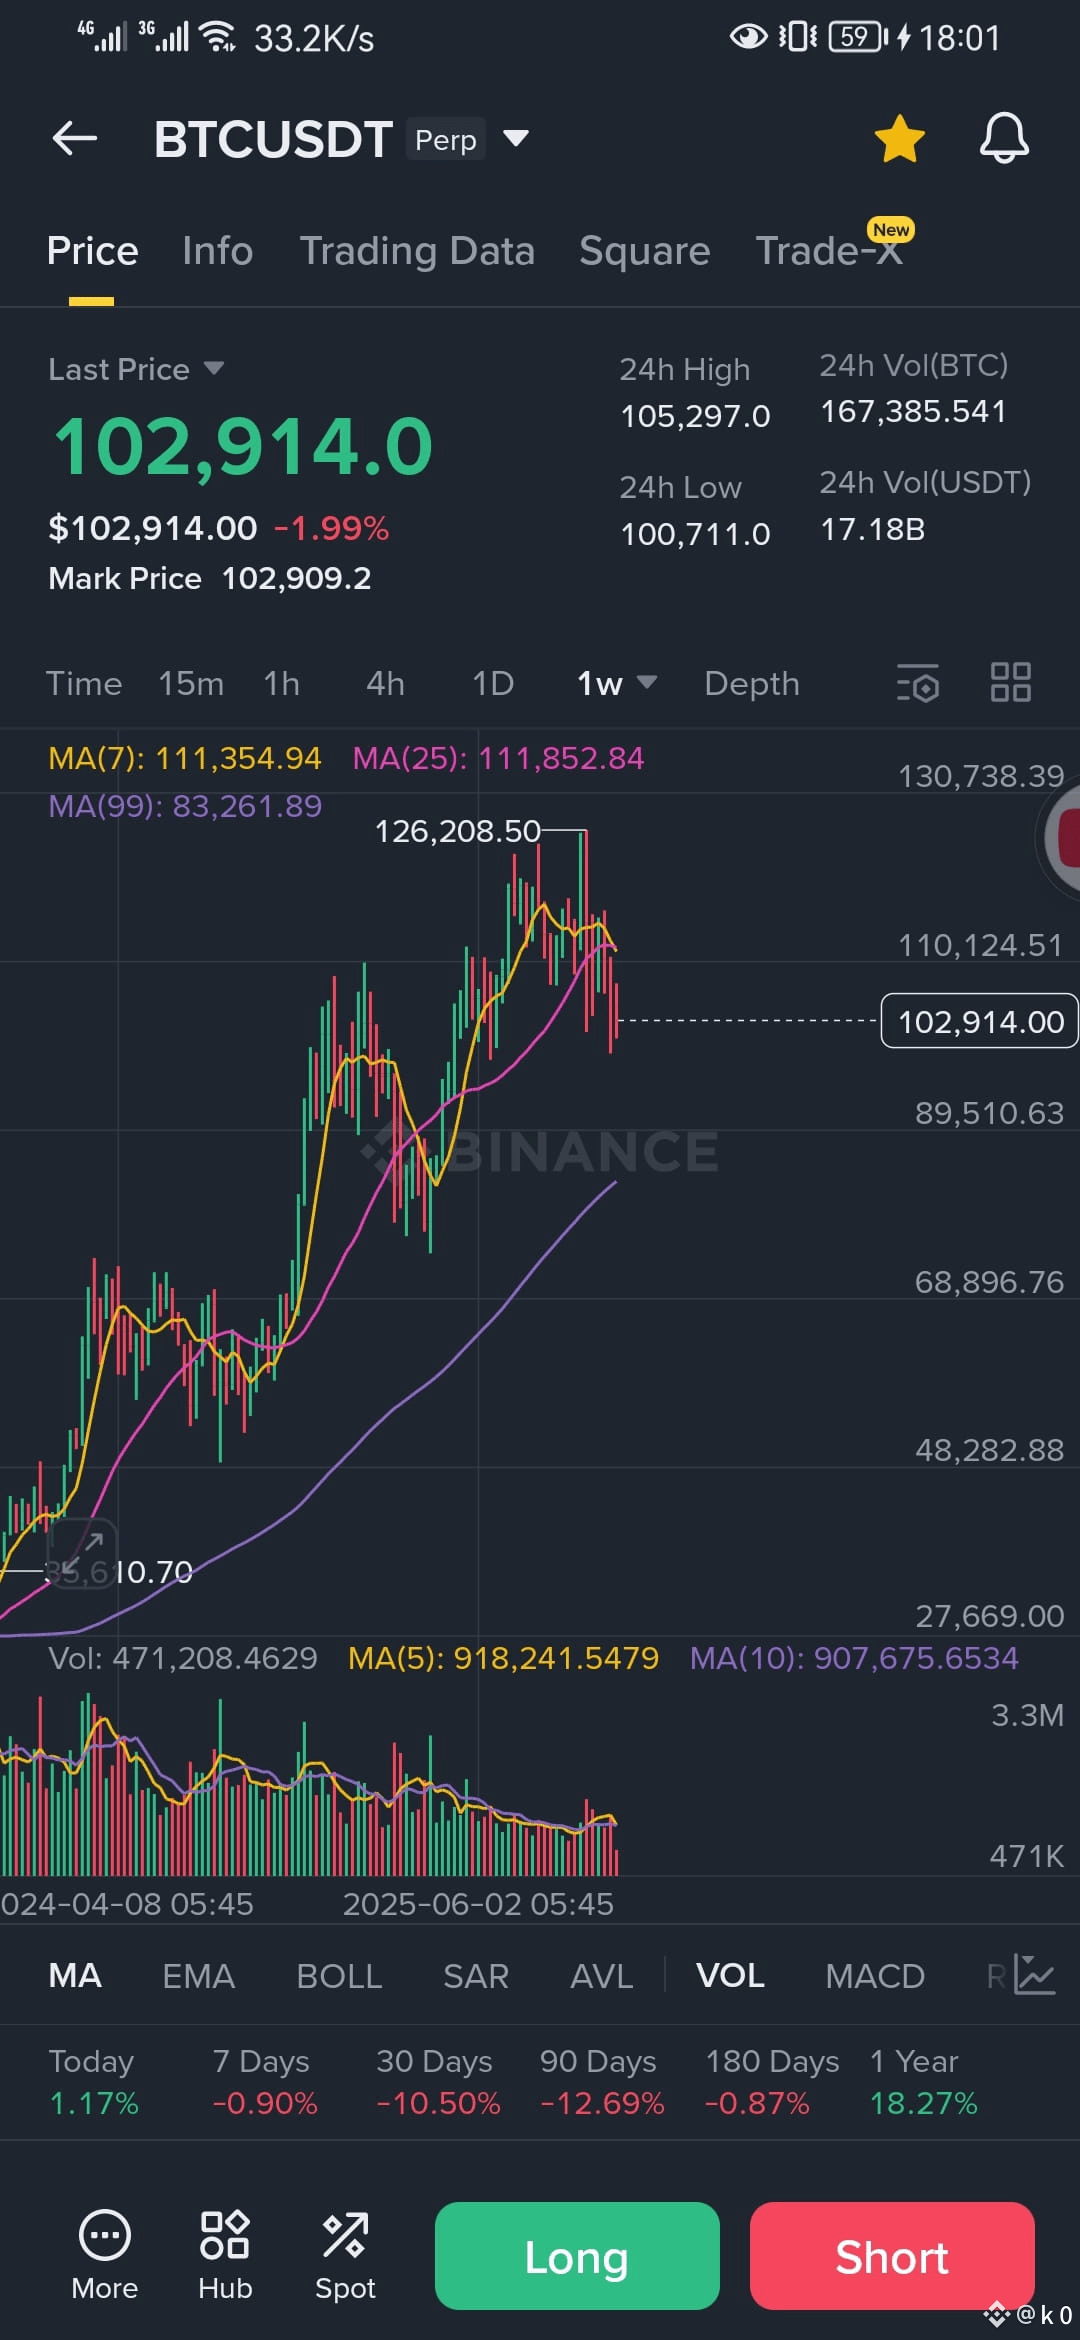Select the 1D interval

tap(493, 684)
